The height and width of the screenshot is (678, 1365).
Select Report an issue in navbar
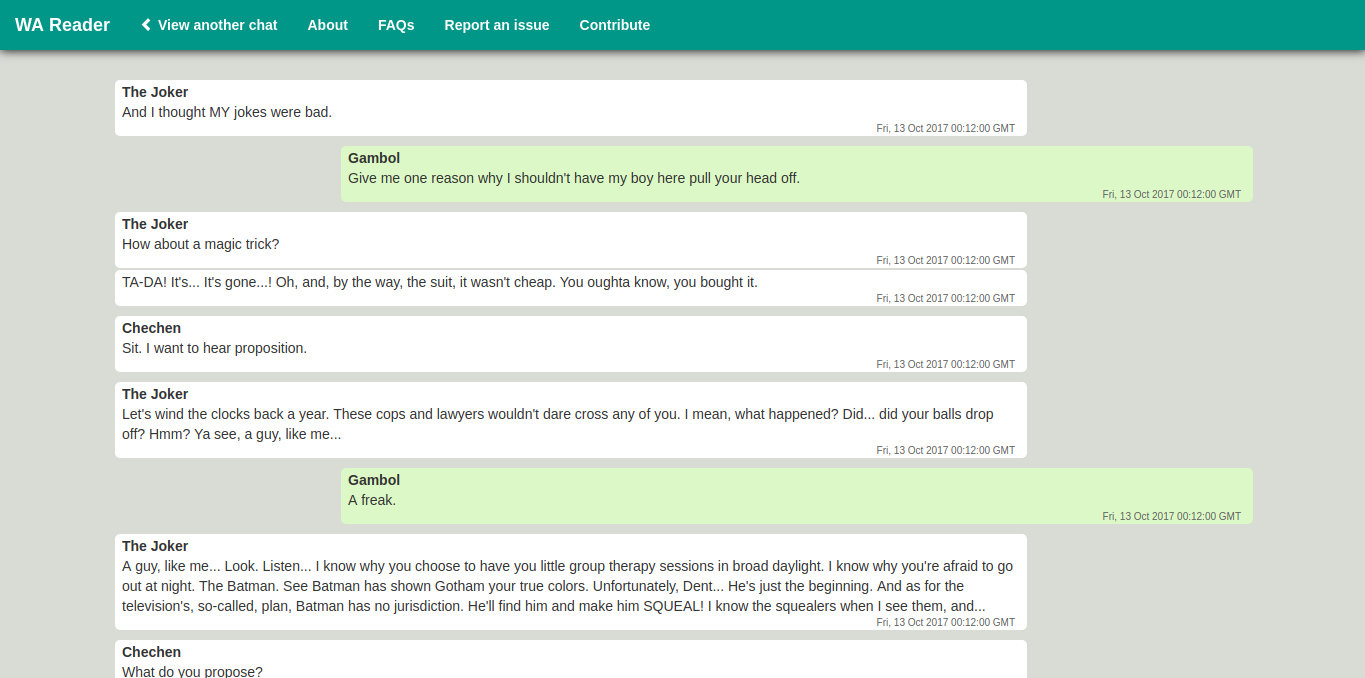[497, 25]
